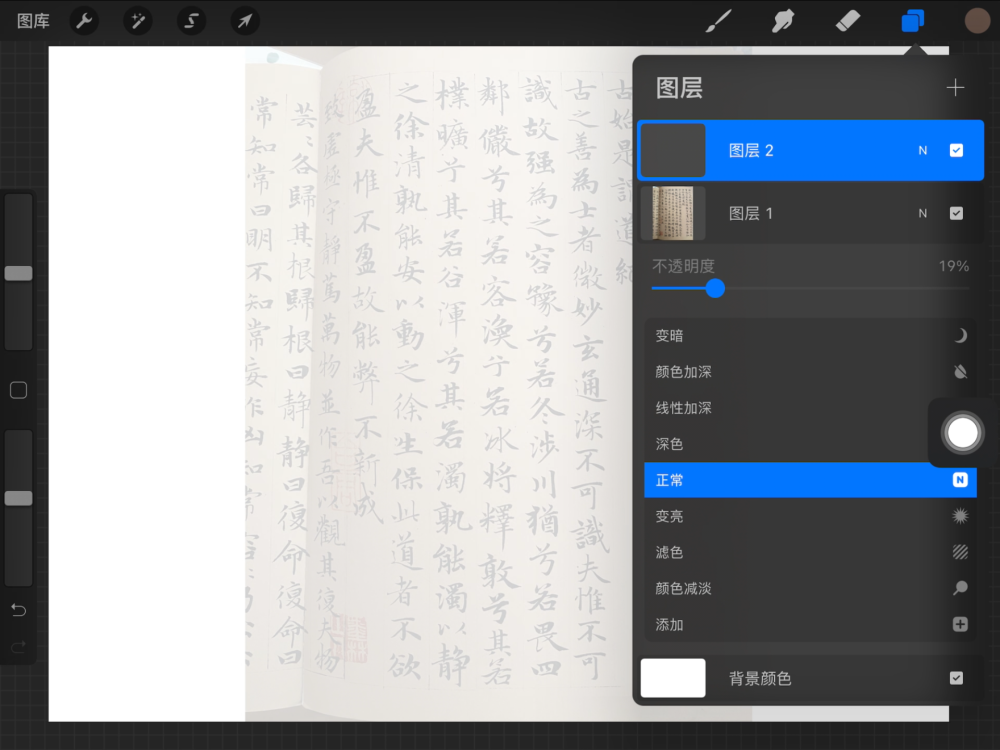The image size is (1000, 750).
Task: Select the Paintbrush tool
Action: (718, 21)
